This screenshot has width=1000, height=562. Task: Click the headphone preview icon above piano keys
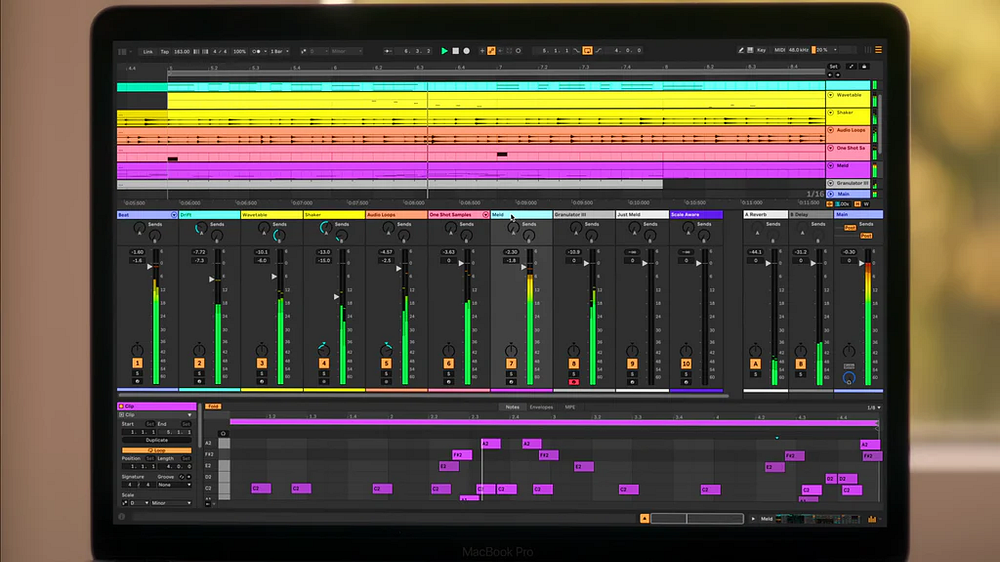223,433
